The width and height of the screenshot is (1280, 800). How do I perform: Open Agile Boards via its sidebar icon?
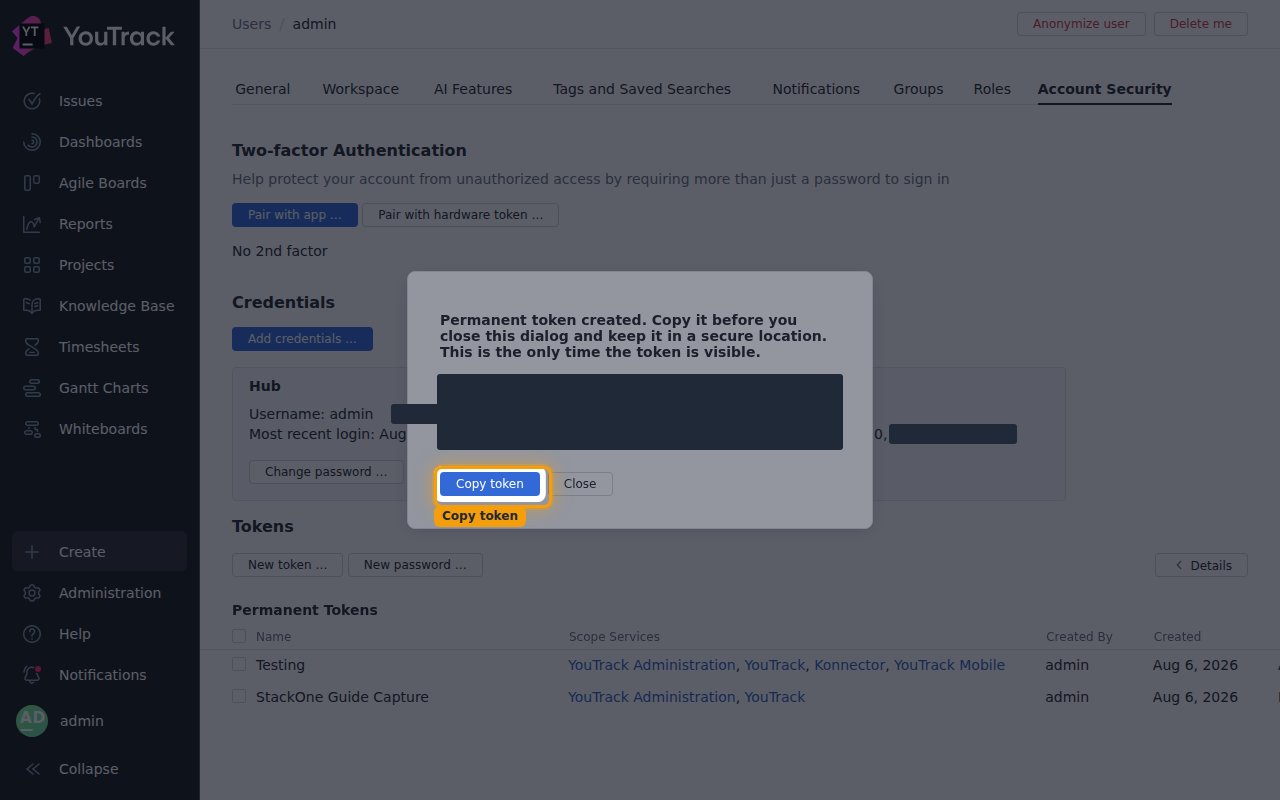point(32,183)
